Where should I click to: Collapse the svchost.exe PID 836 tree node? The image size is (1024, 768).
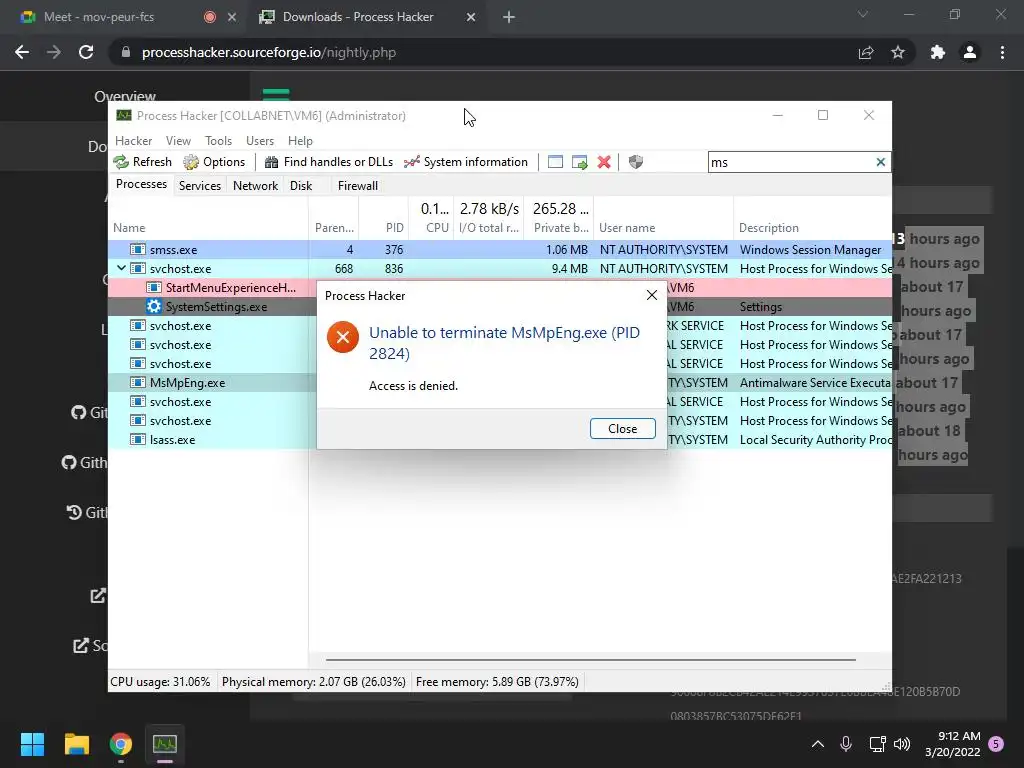pyautogui.click(x=121, y=268)
